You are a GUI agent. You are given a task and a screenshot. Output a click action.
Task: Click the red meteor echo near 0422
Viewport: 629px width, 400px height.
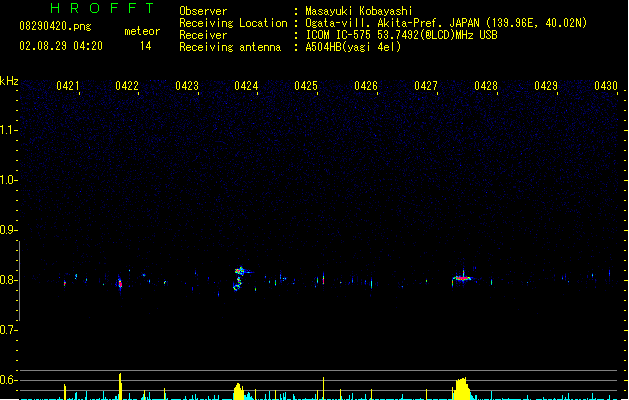(120, 283)
